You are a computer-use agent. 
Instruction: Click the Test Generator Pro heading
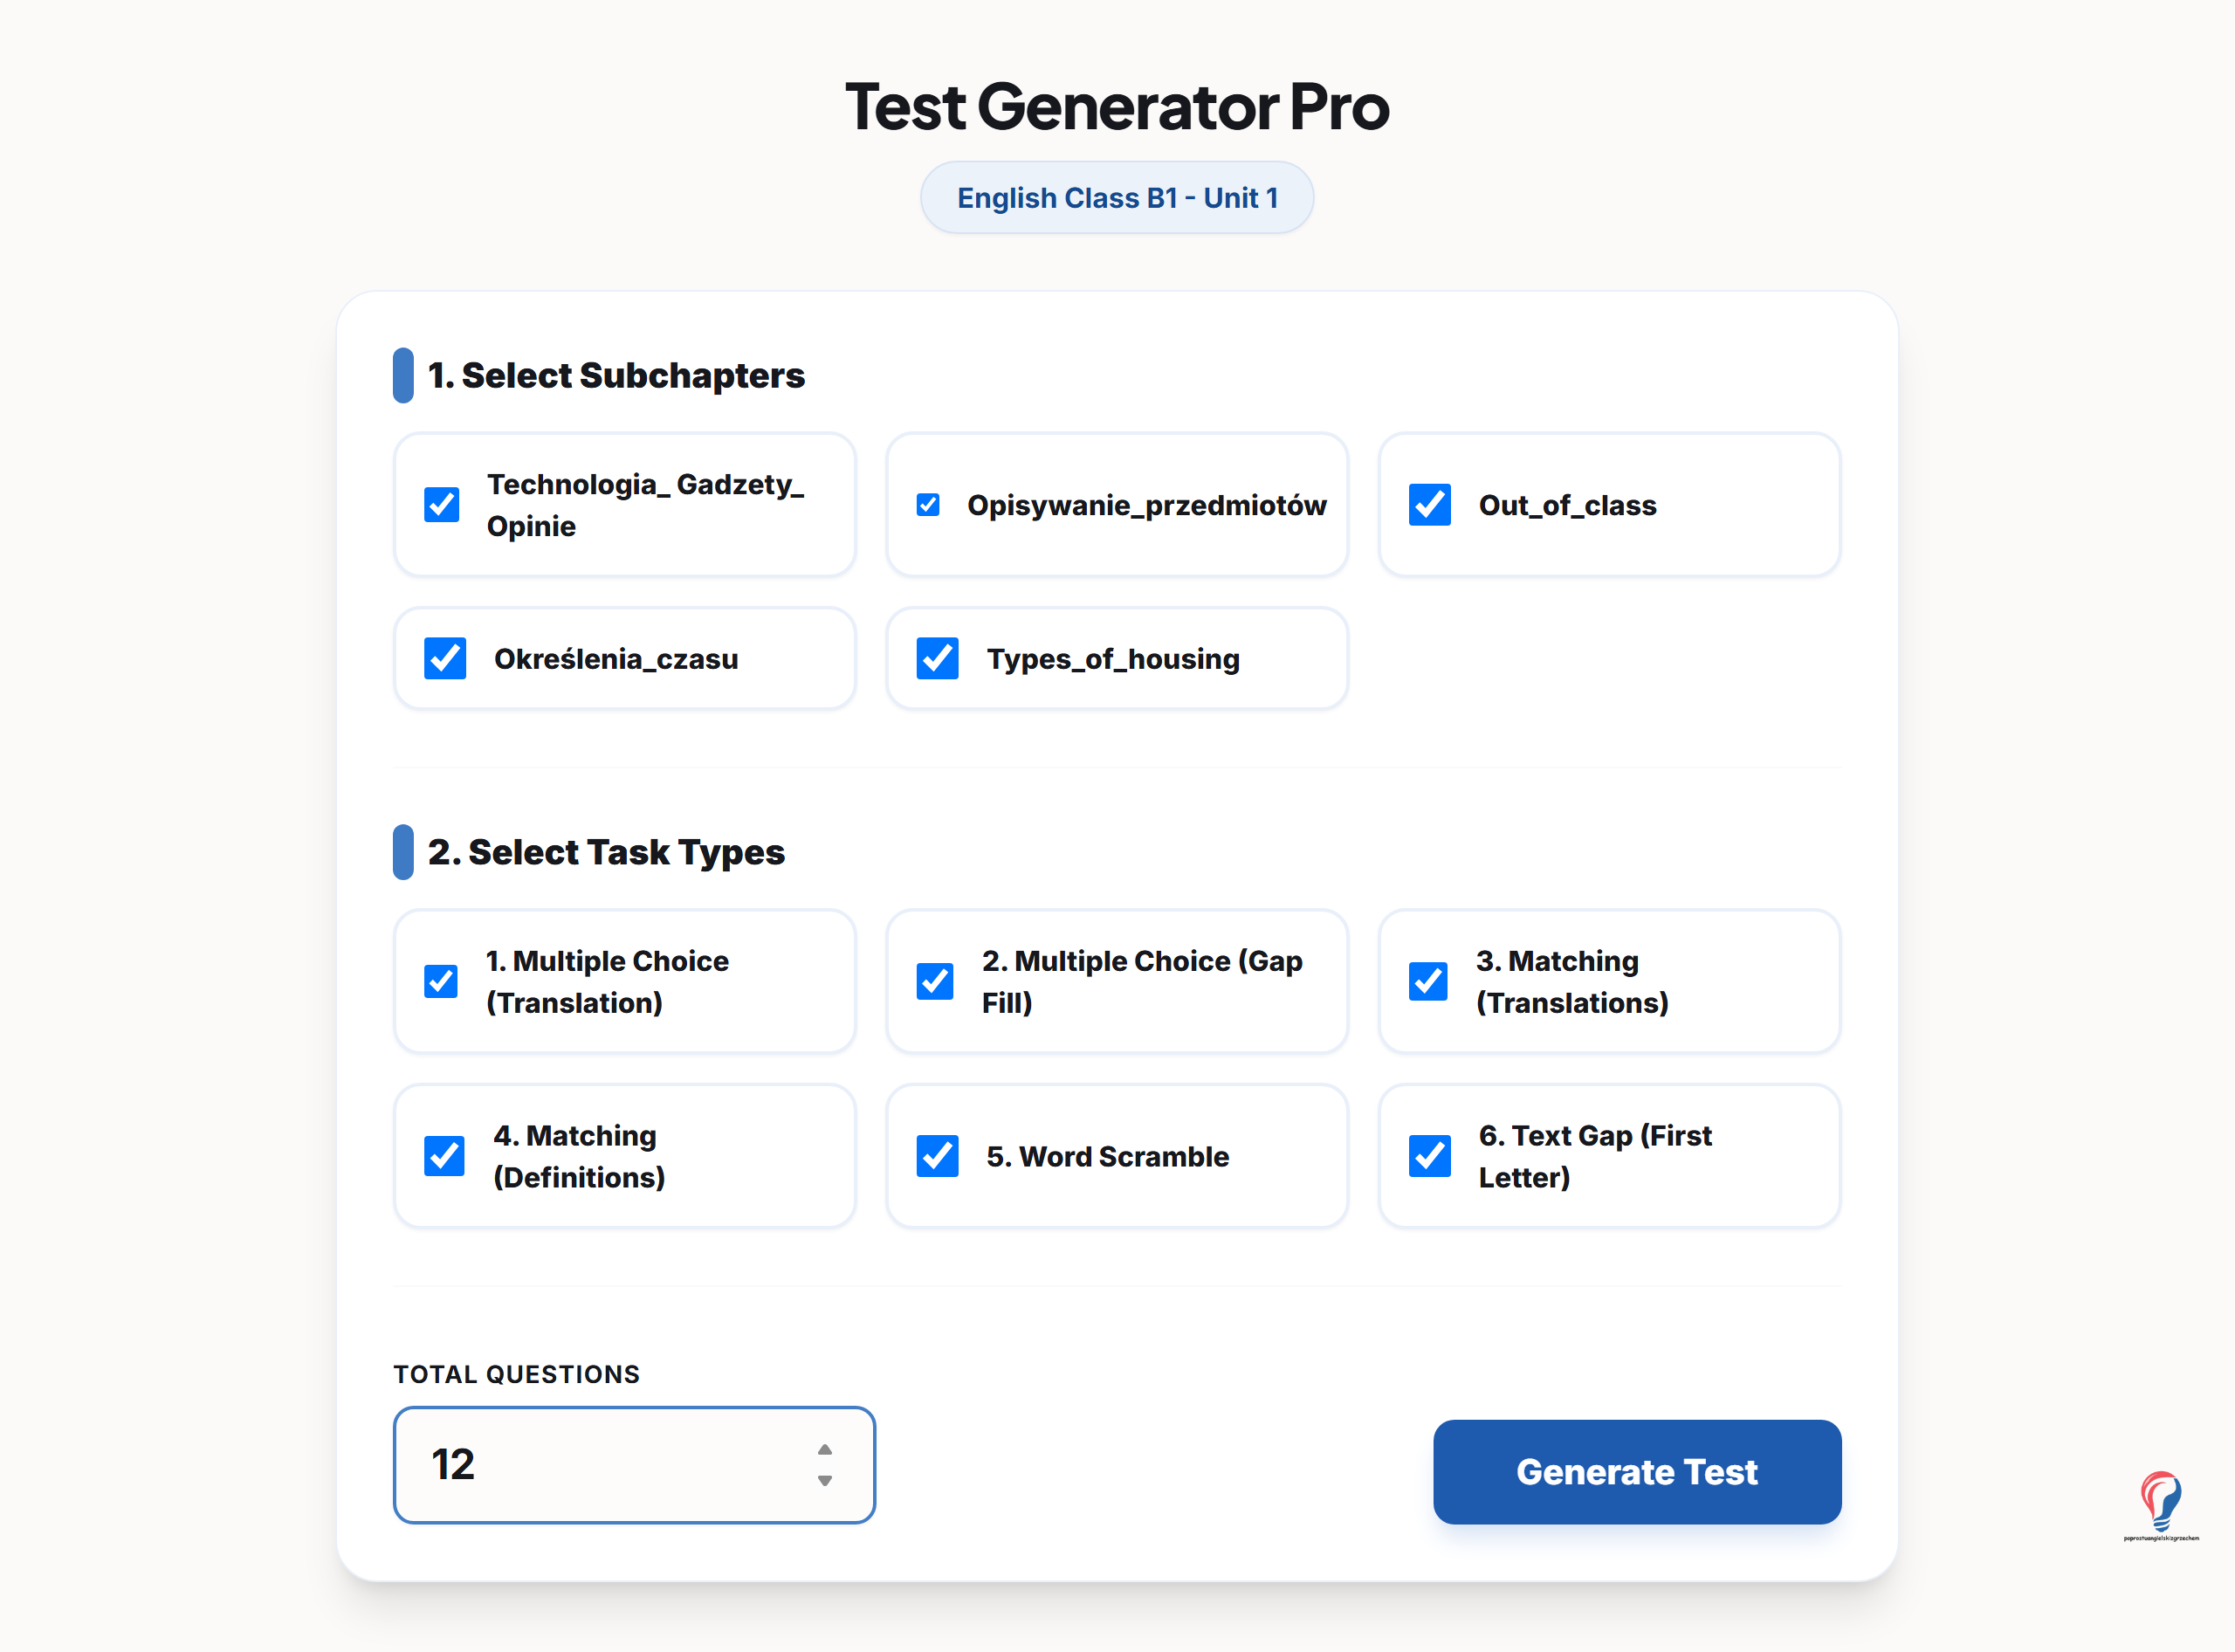[x=1117, y=106]
